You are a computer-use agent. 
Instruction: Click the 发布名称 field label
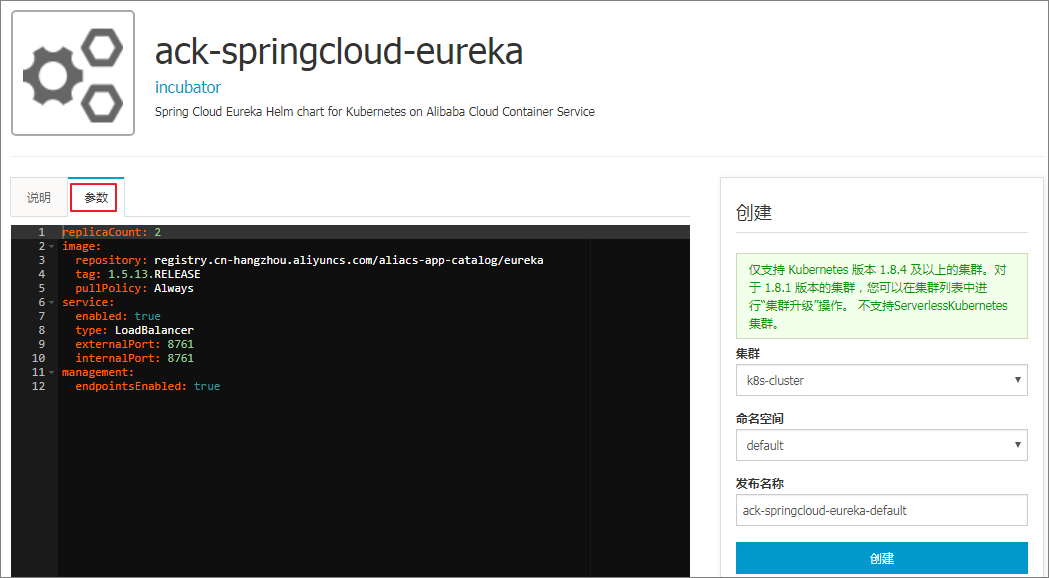[x=760, y=484]
